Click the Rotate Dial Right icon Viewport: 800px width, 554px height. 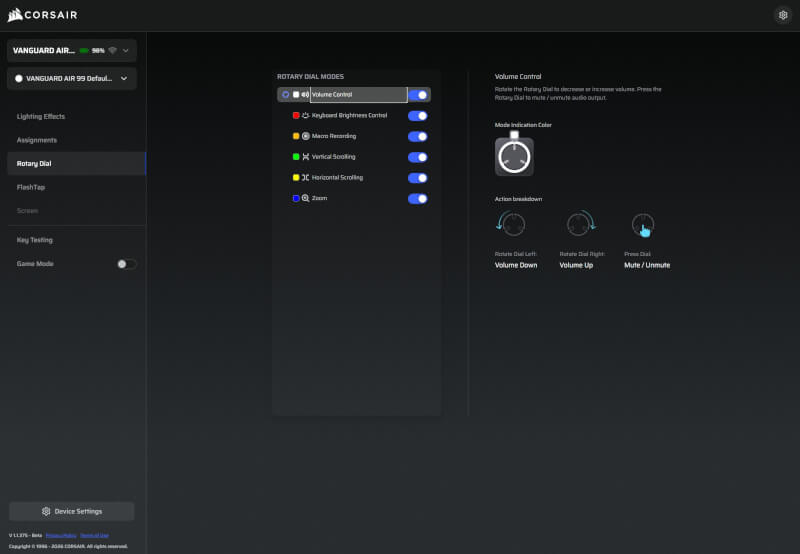[x=581, y=223]
